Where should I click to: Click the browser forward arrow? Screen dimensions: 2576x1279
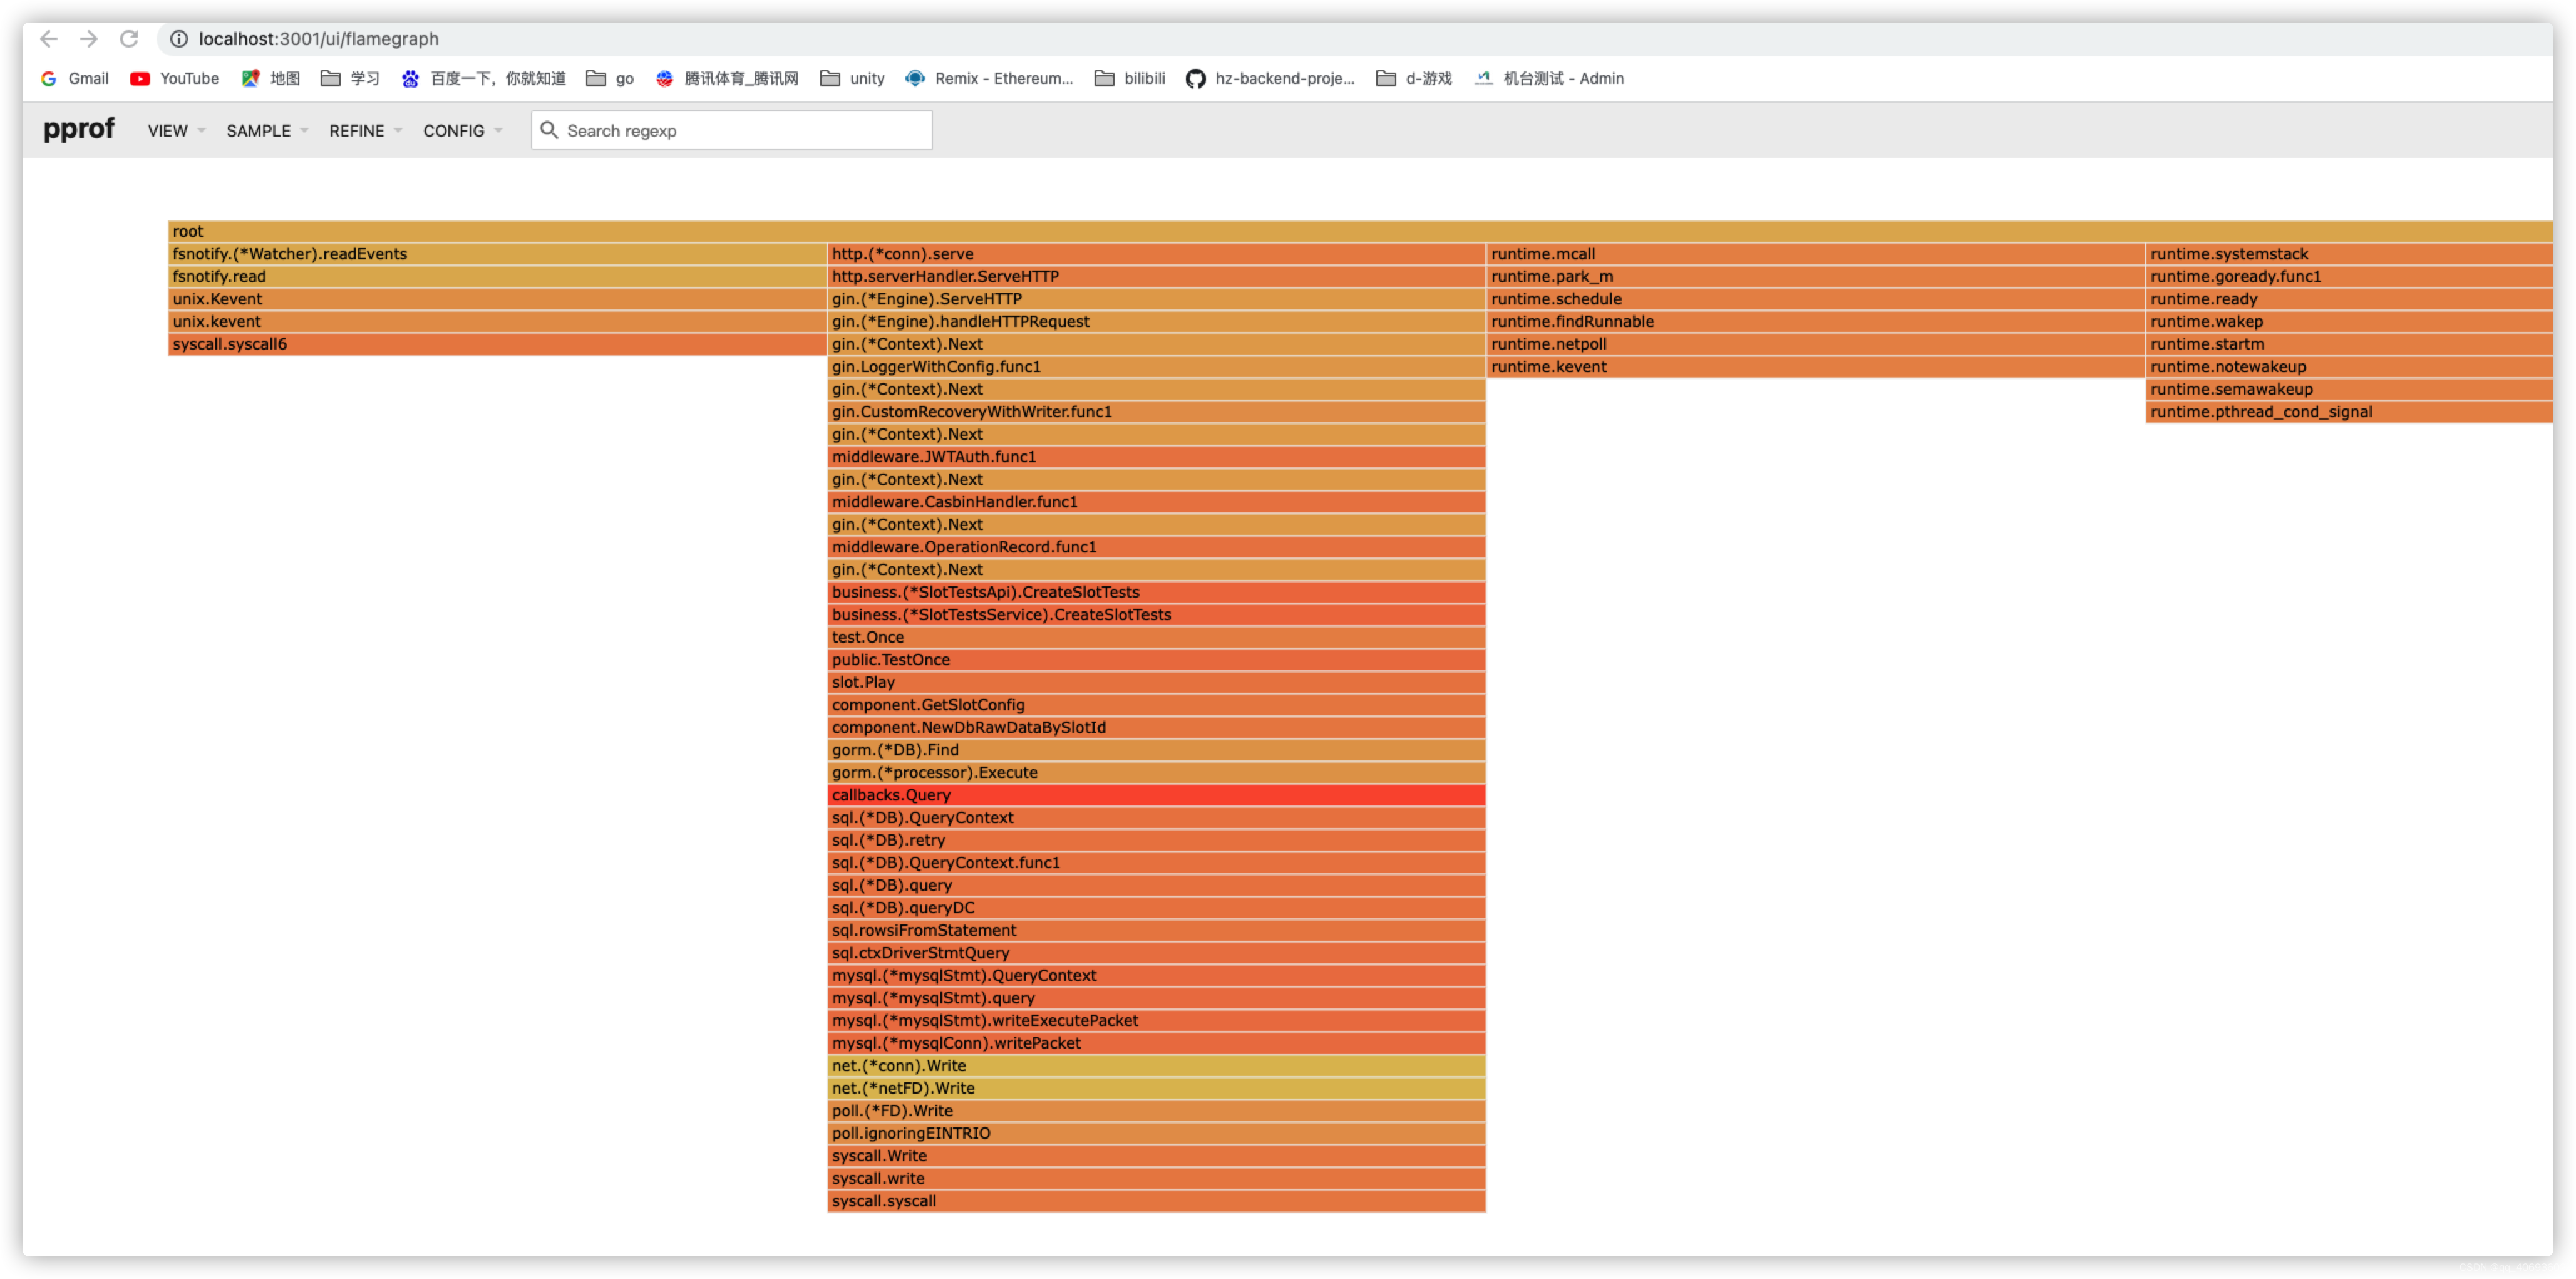click(x=89, y=39)
